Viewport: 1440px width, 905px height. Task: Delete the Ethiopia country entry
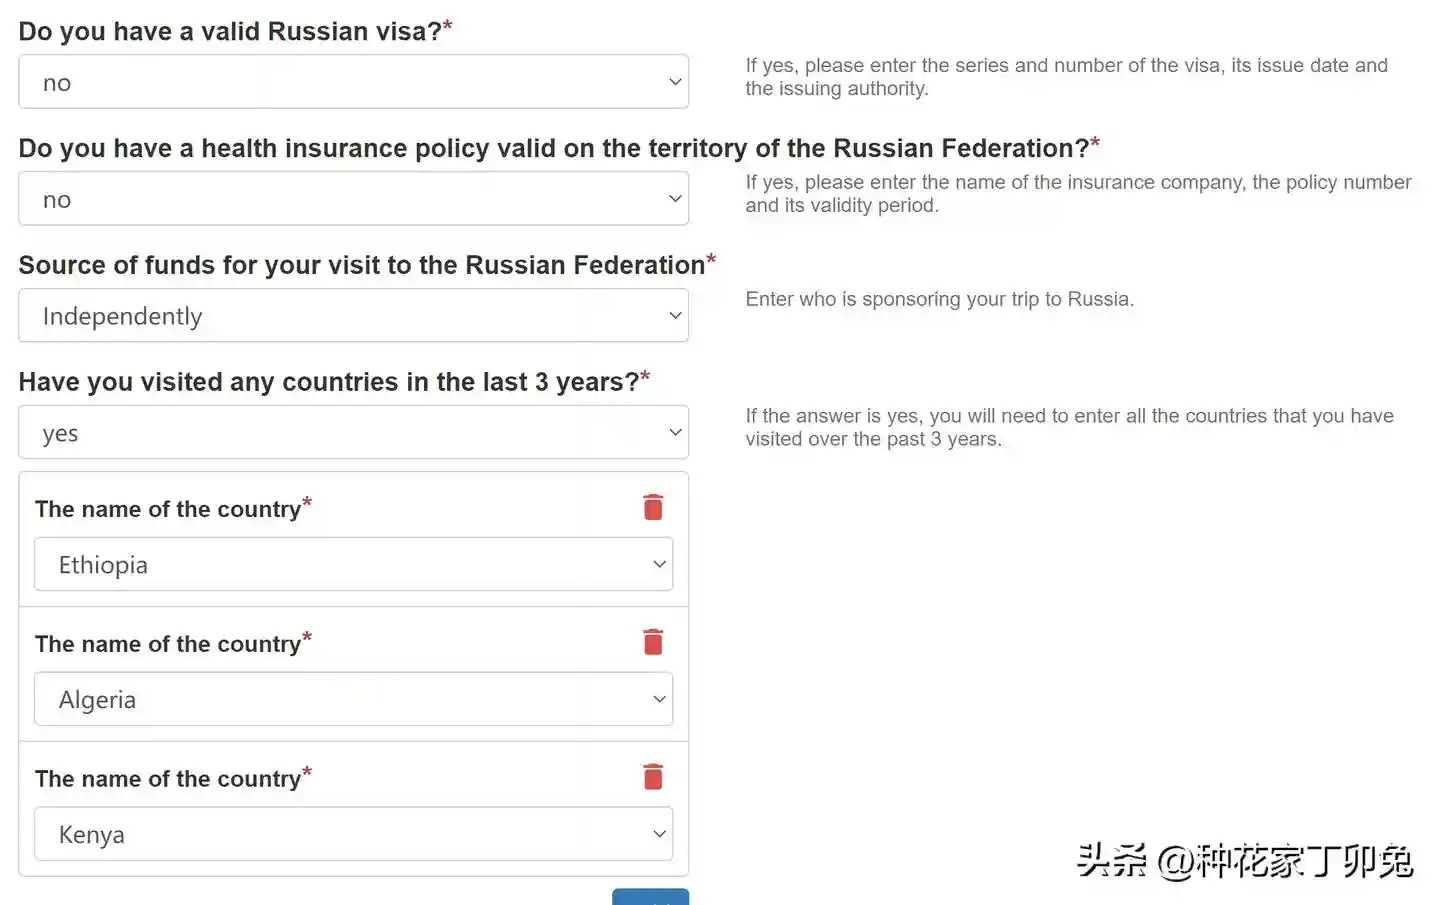tap(653, 507)
